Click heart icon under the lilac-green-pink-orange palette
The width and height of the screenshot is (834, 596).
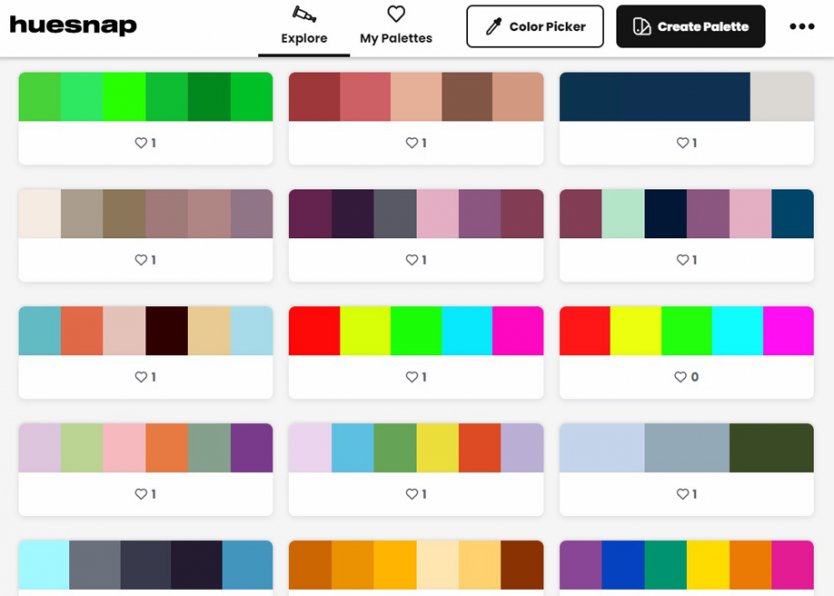[x=140, y=494]
